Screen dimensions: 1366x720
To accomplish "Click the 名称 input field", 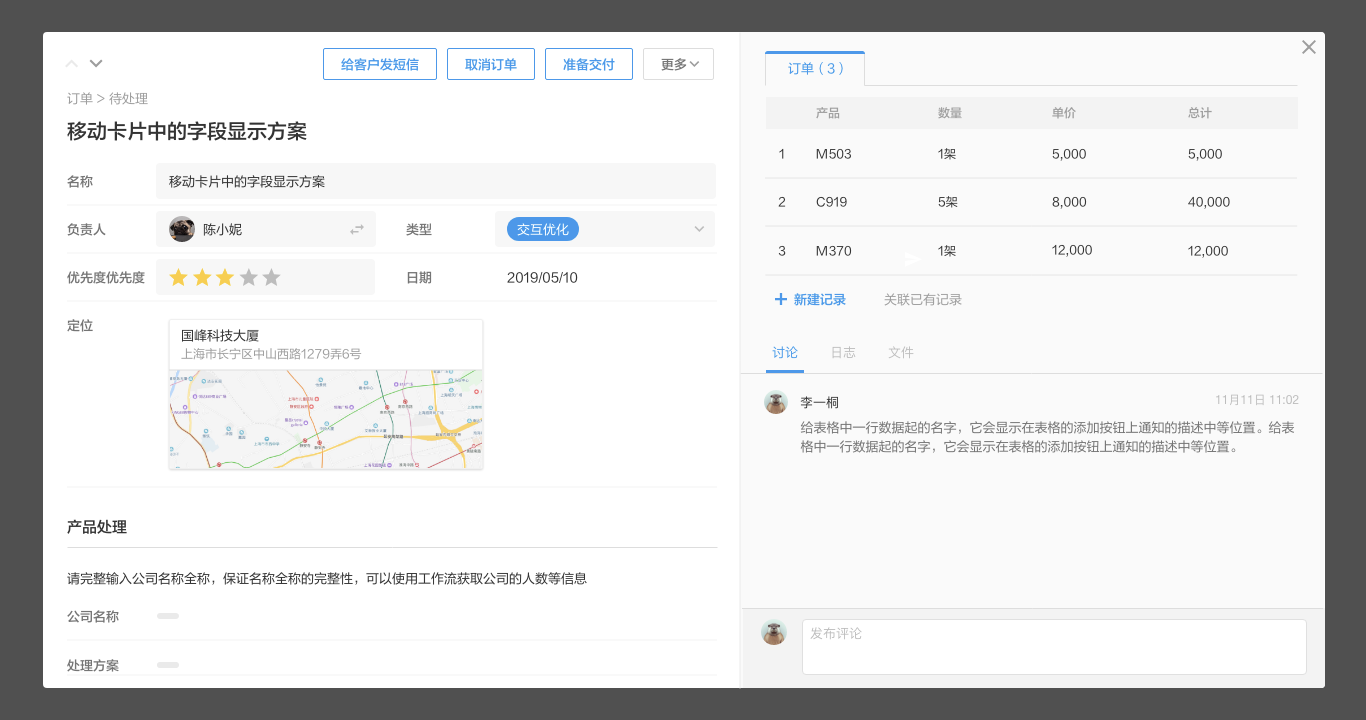I will pyautogui.click(x=436, y=181).
